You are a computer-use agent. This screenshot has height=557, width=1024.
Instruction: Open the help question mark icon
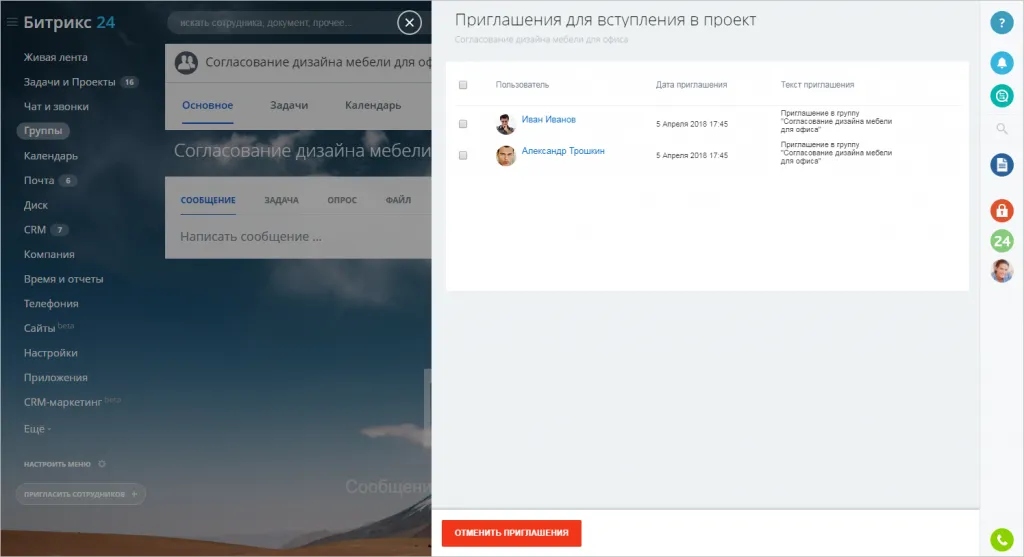point(1001,23)
